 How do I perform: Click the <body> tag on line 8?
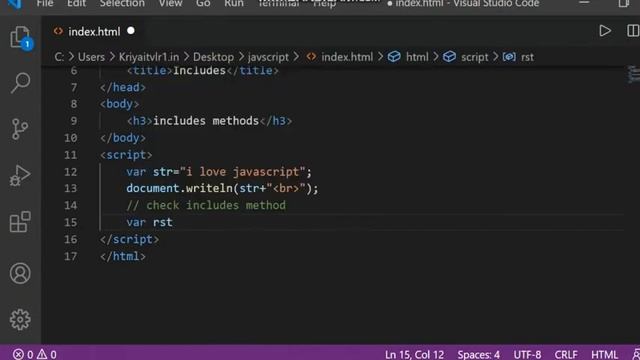(120, 104)
